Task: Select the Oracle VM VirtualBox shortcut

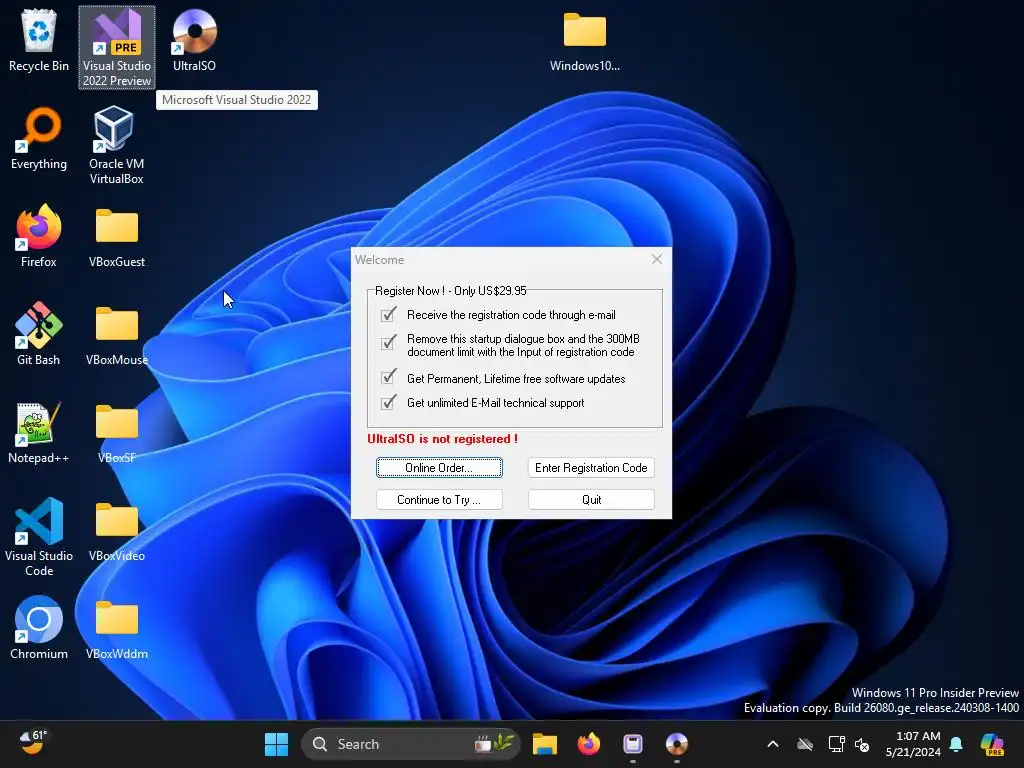Action: [x=116, y=145]
